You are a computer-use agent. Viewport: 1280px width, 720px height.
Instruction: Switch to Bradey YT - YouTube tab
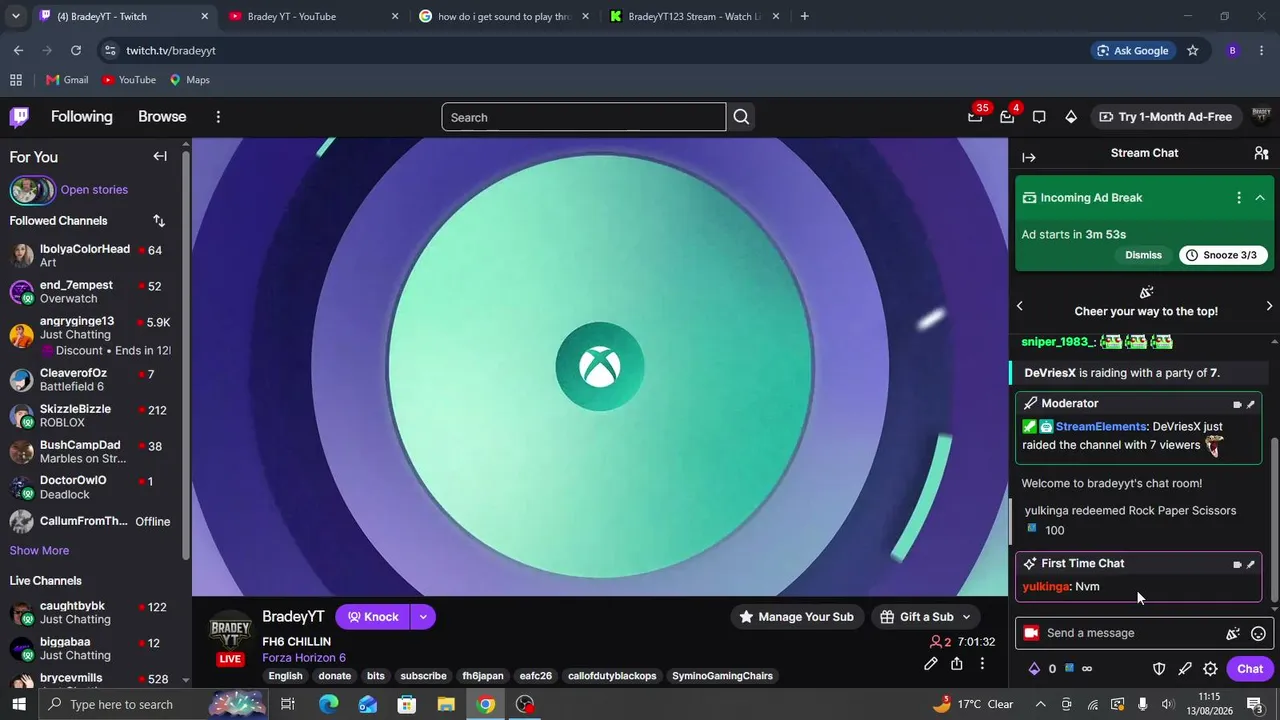[314, 16]
